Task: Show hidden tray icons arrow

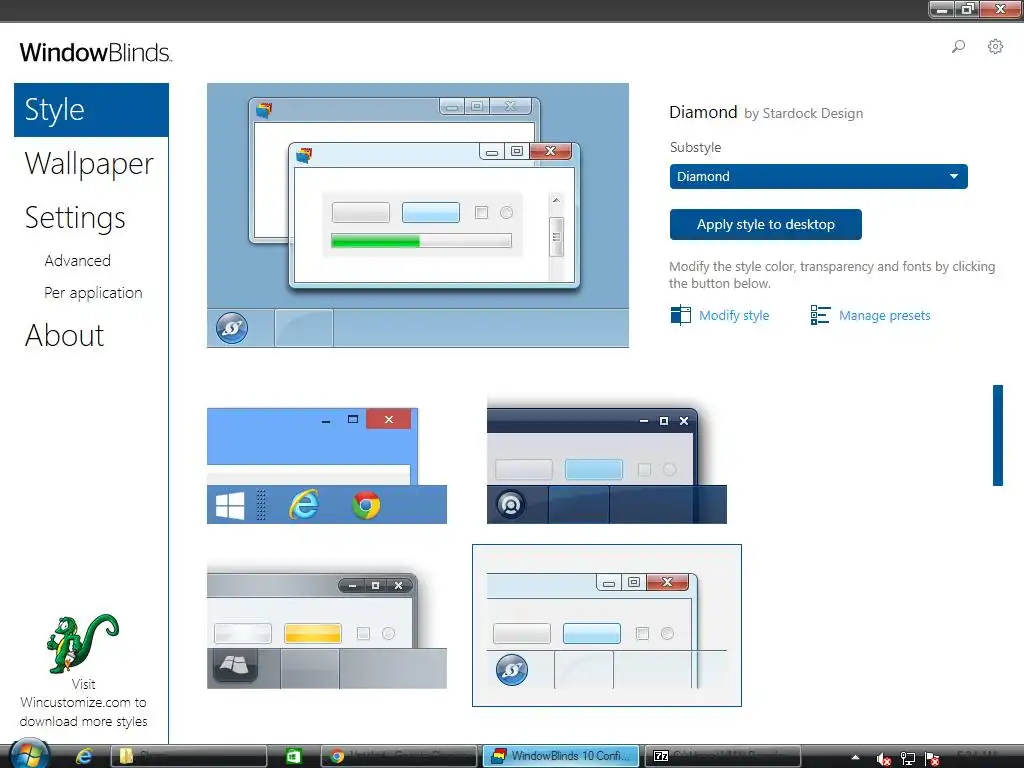Action: tap(855, 758)
